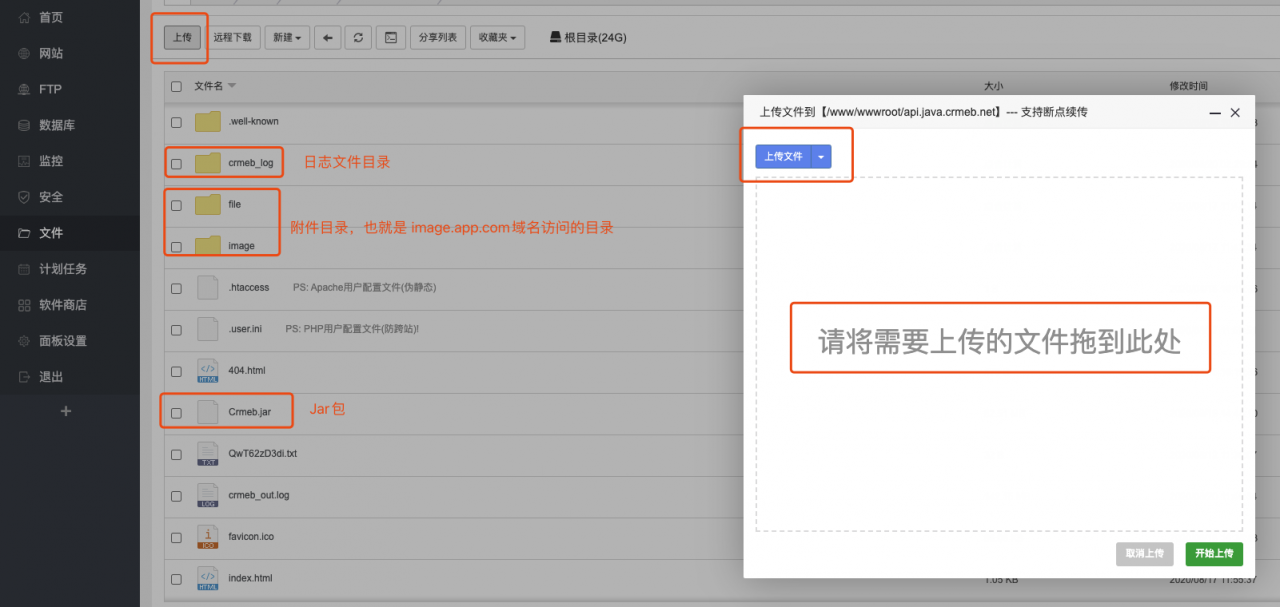Minimize the upload dialog
The image size is (1280, 607).
point(1214,113)
